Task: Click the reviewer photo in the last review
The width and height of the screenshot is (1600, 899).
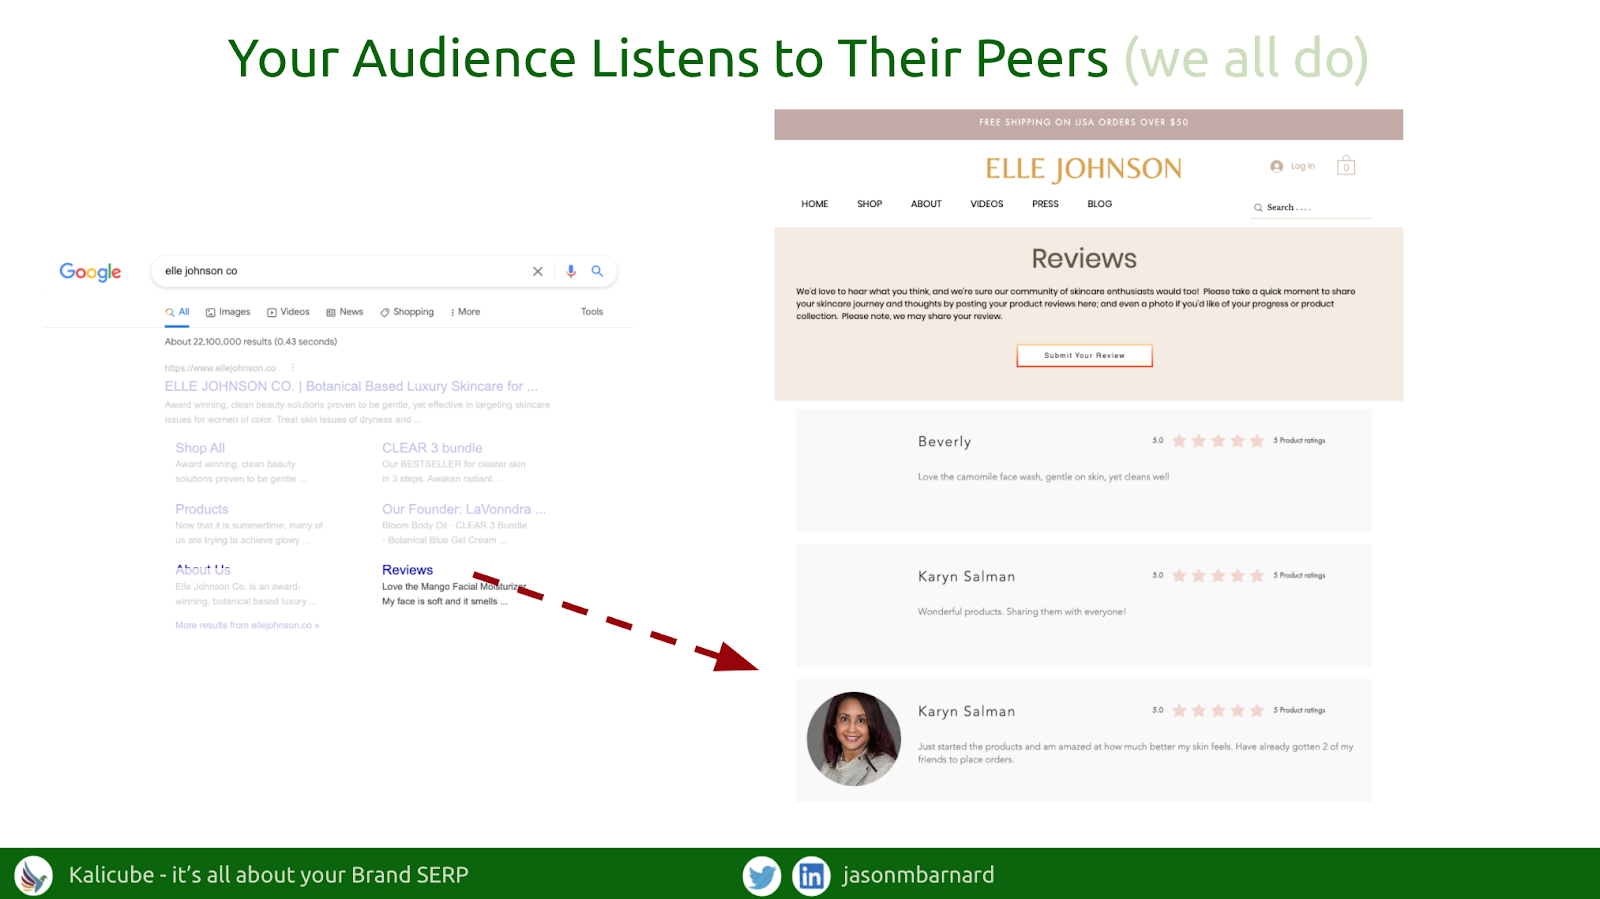Action: point(854,739)
